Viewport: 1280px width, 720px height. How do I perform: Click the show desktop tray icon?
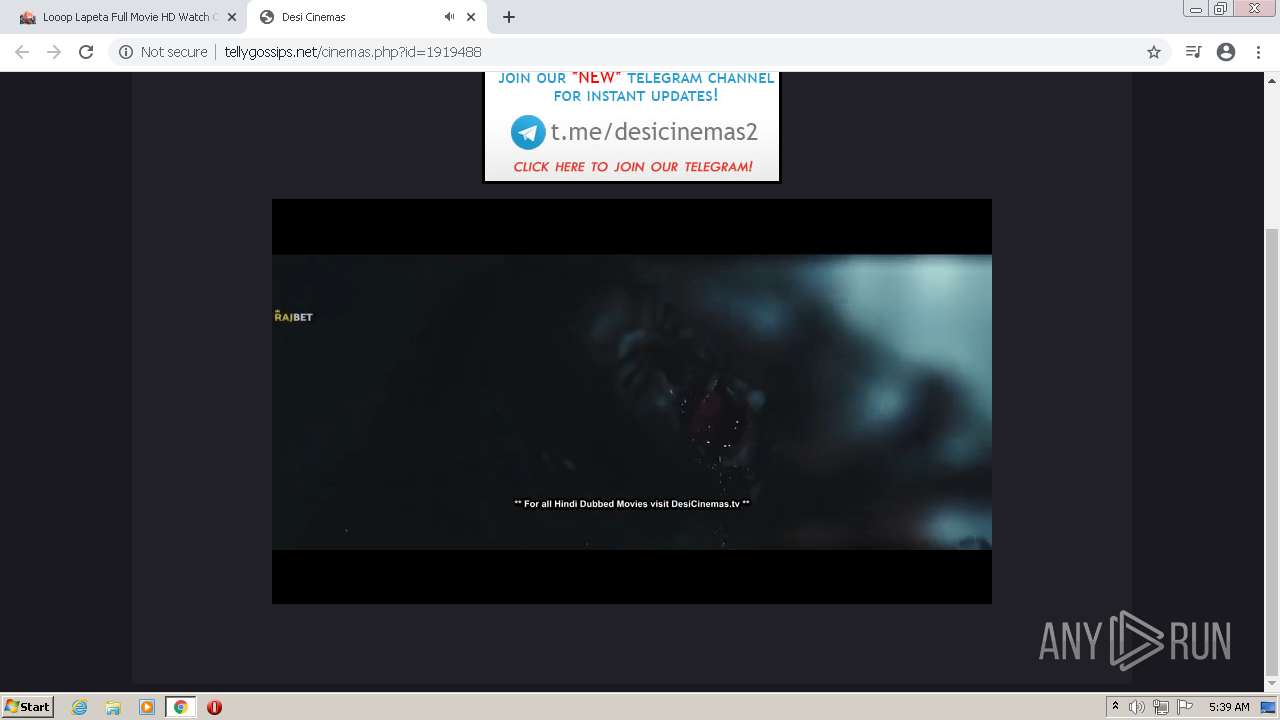coord(1269,707)
